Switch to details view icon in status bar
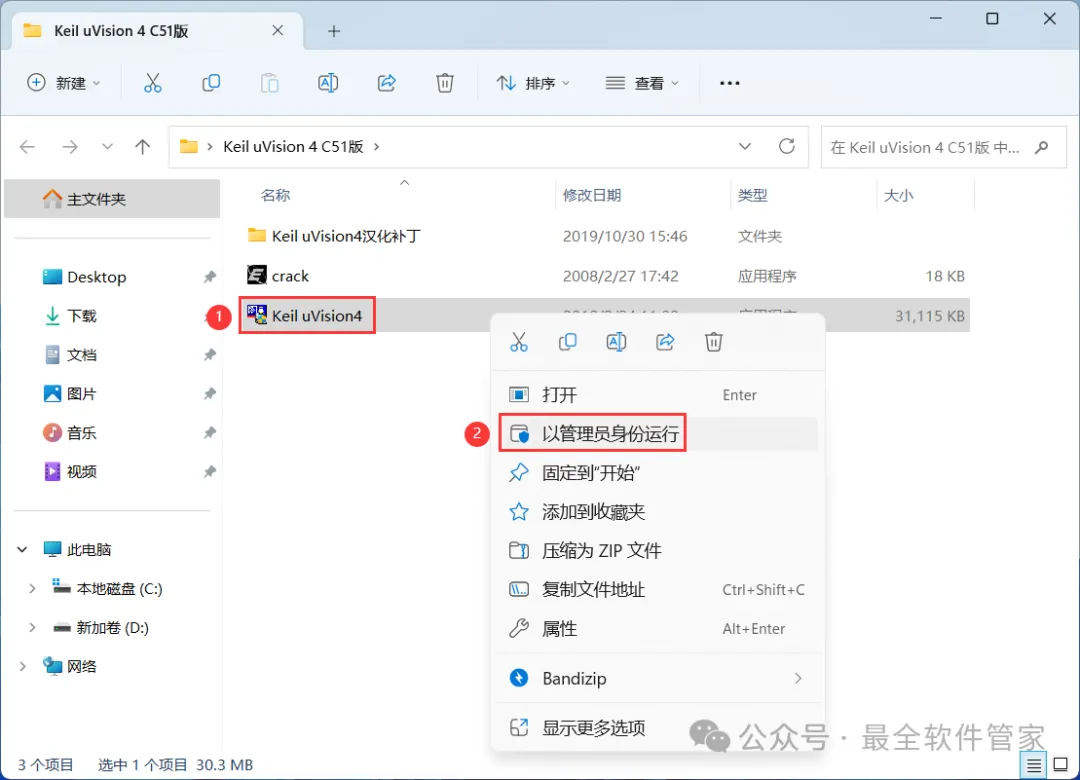Image resolution: width=1080 pixels, height=780 pixels. (x=1033, y=765)
